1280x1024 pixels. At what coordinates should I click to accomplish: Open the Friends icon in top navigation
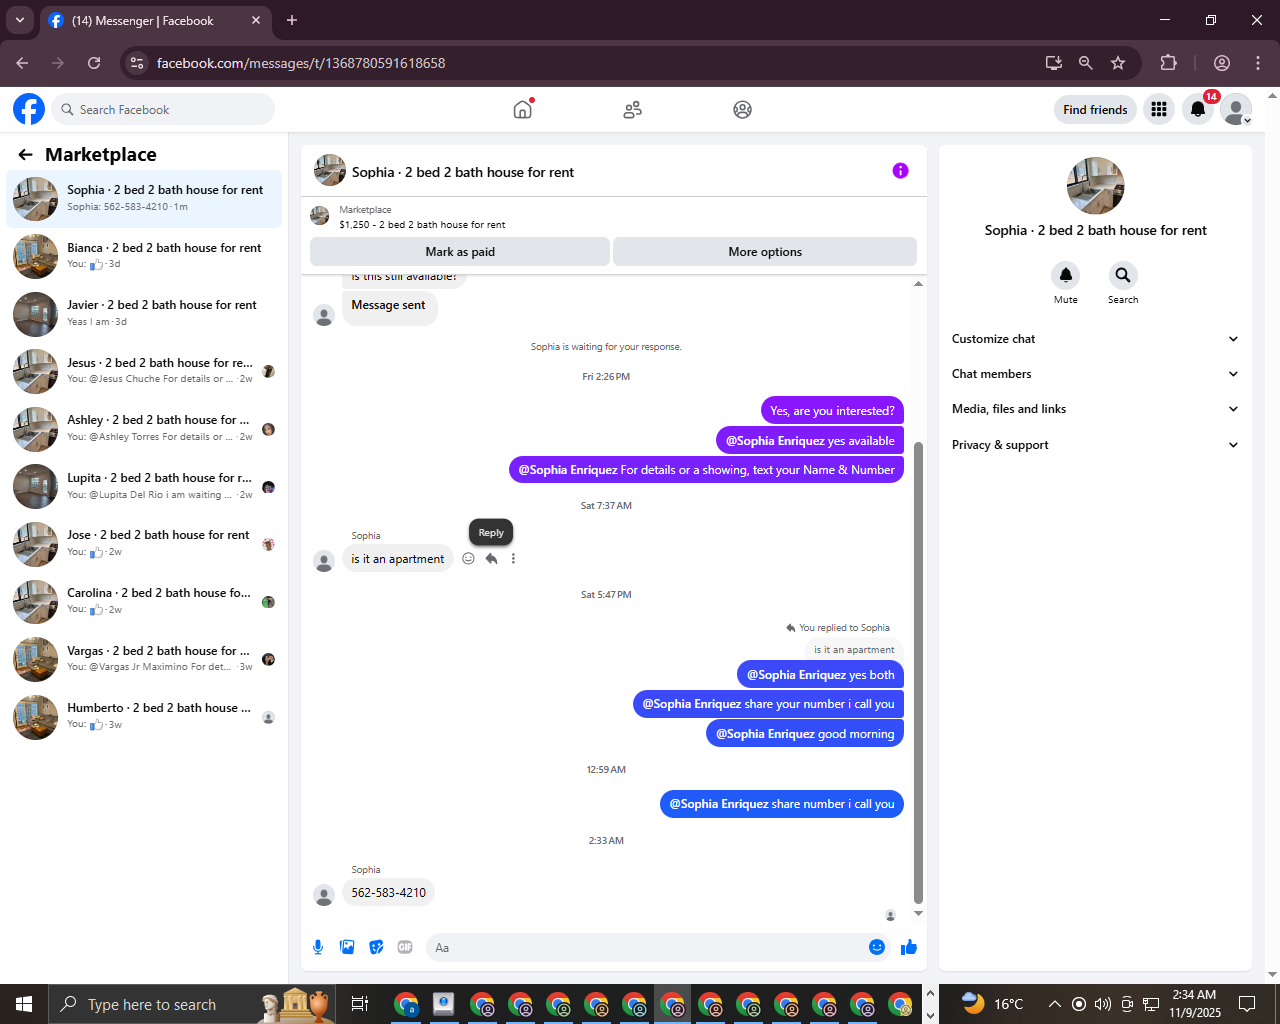coord(632,110)
